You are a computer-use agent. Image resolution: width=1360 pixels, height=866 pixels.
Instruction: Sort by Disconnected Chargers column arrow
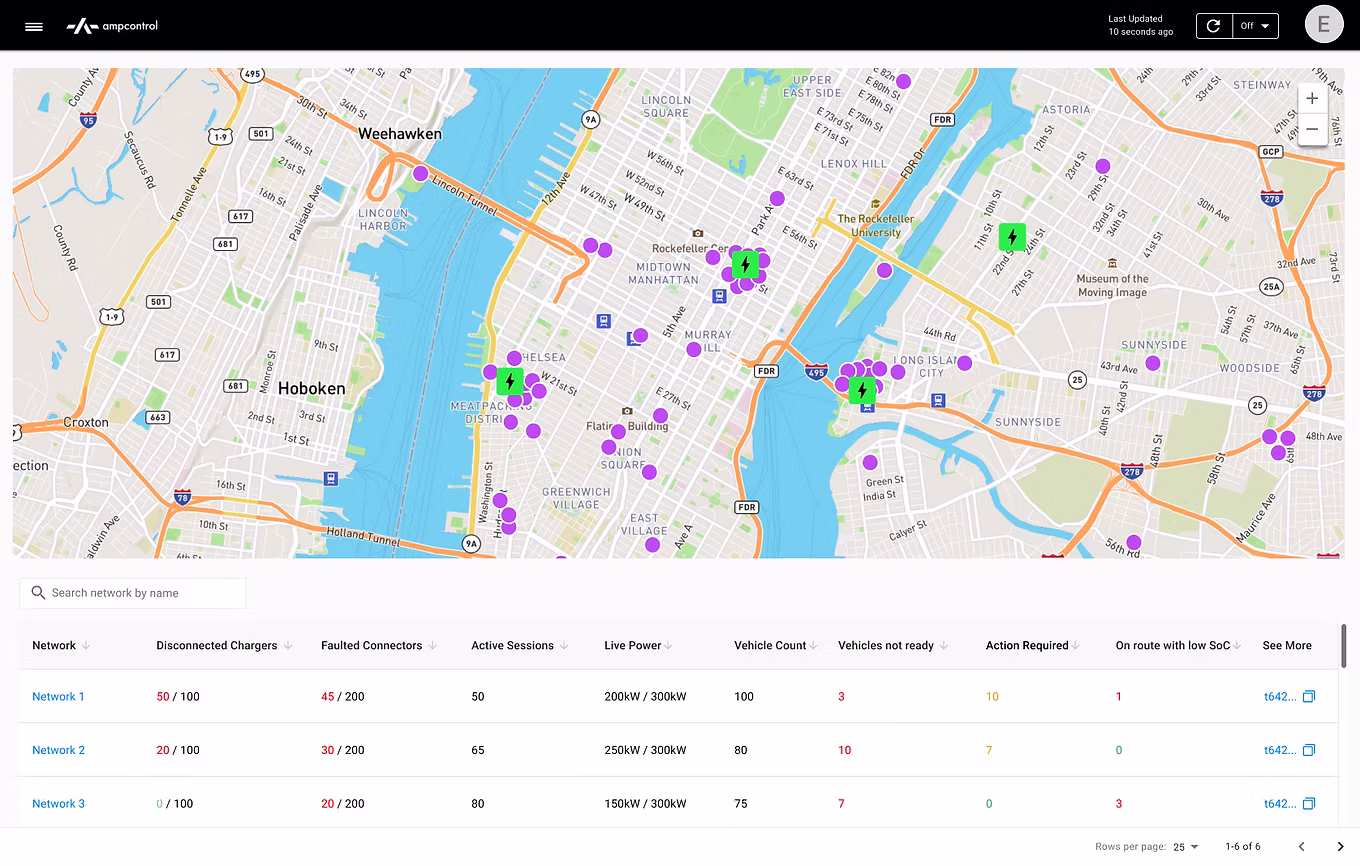click(x=288, y=646)
